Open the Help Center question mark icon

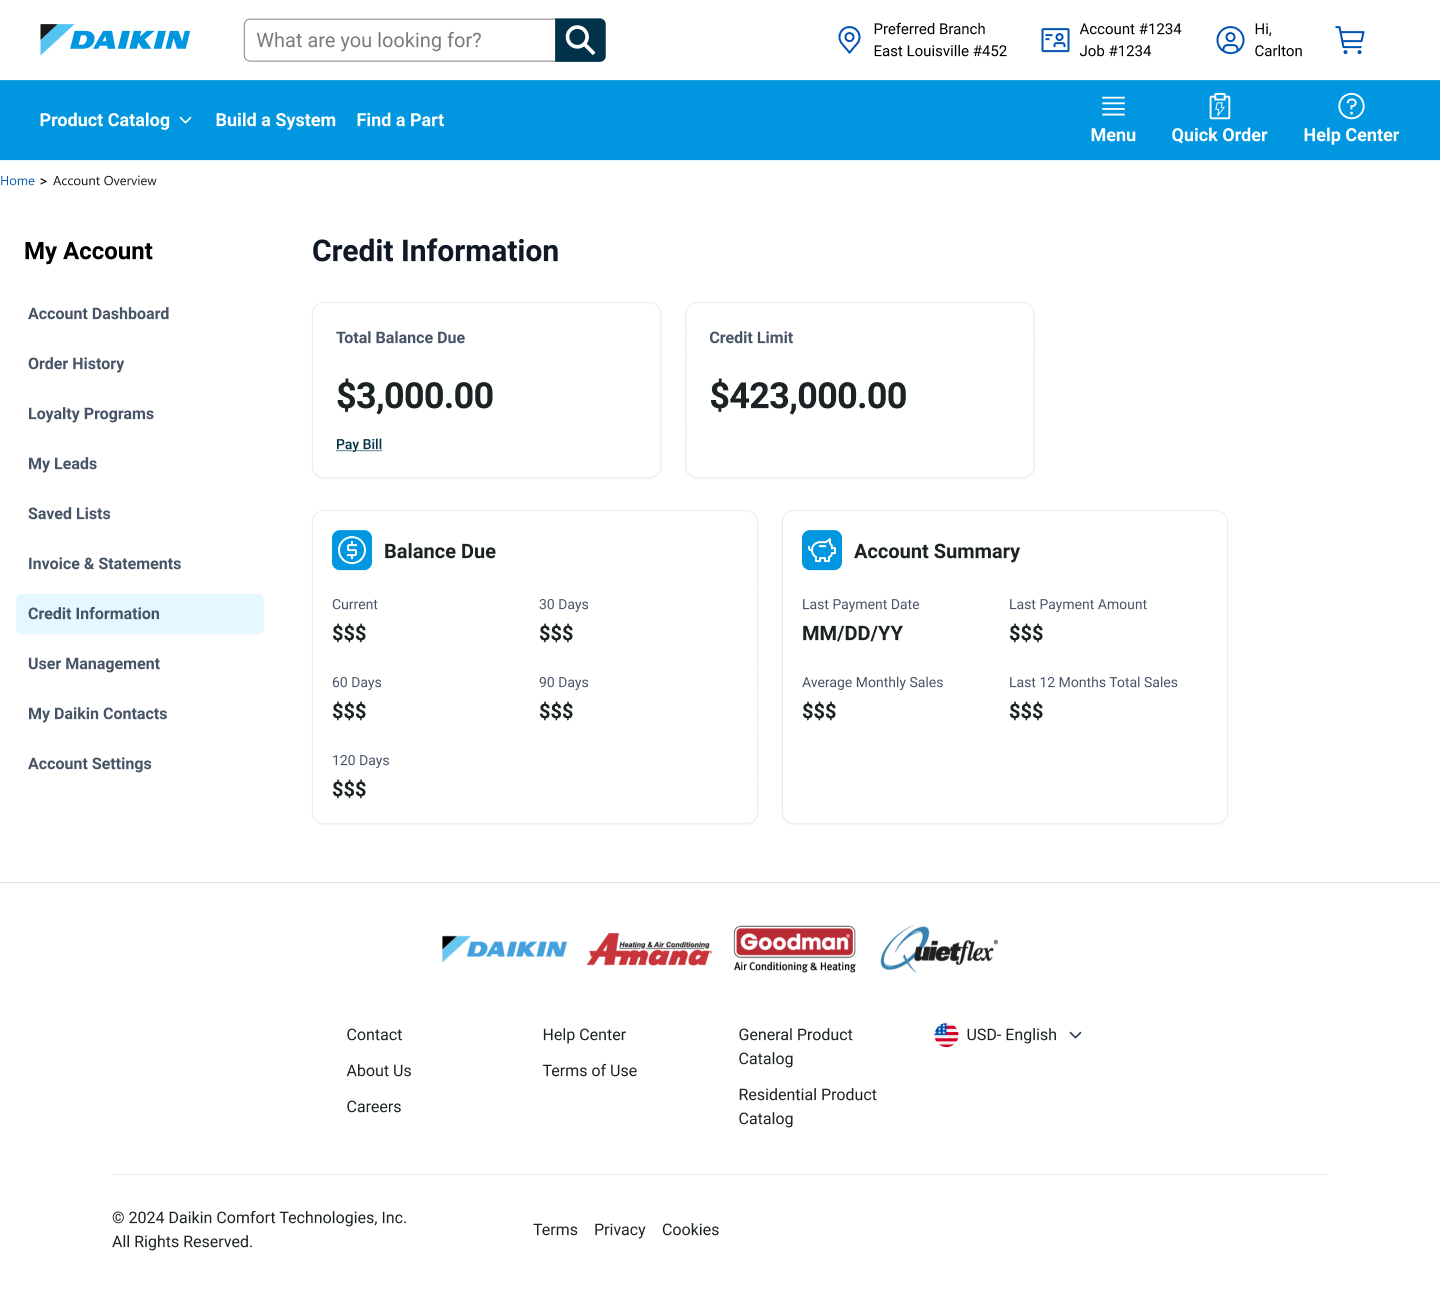pos(1351,106)
